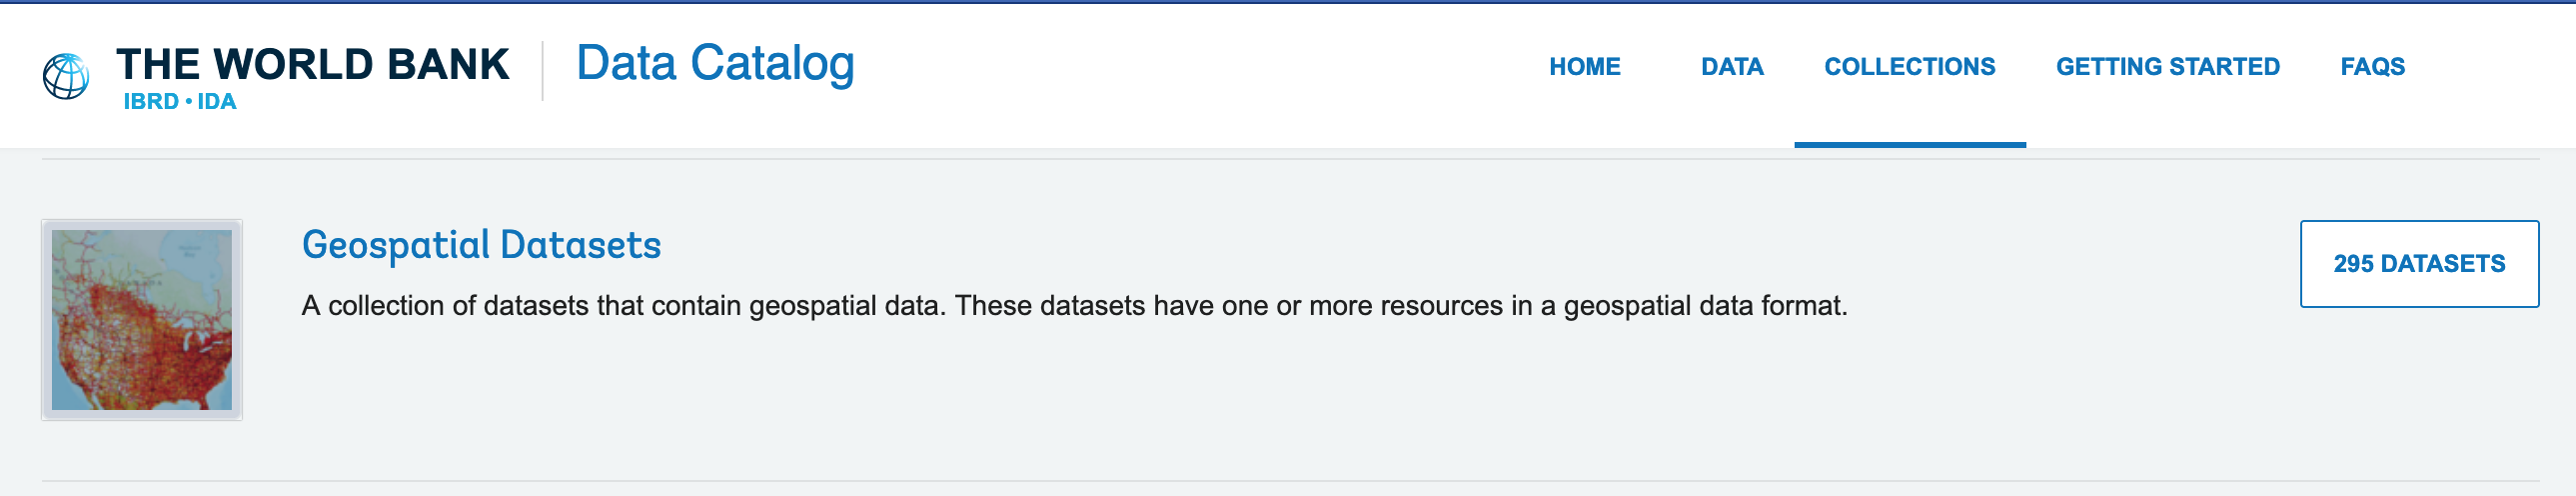This screenshot has height=496, width=2576.
Task: Navigate to the FAQS page
Action: (2372, 67)
